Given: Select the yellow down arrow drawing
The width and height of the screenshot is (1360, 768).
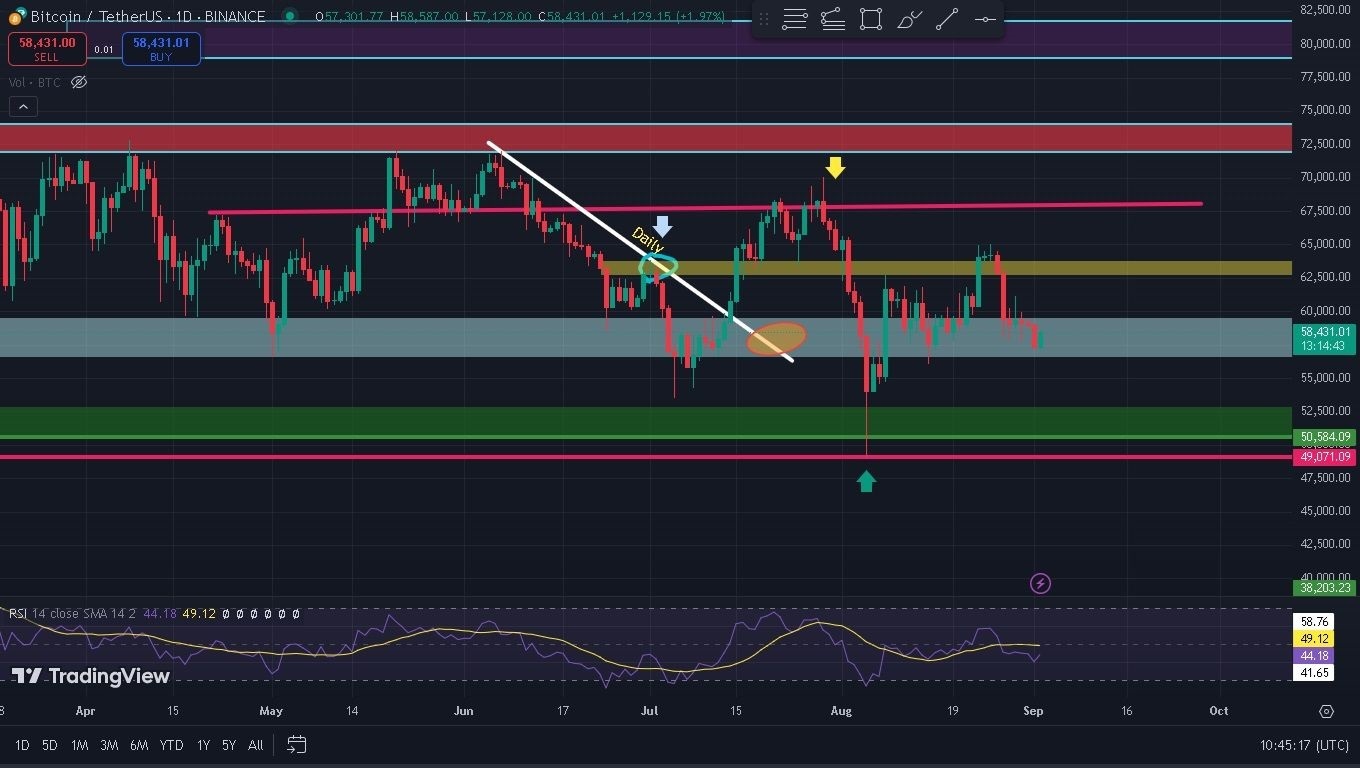Looking at the screenshot, I should (x=835, y=167).
